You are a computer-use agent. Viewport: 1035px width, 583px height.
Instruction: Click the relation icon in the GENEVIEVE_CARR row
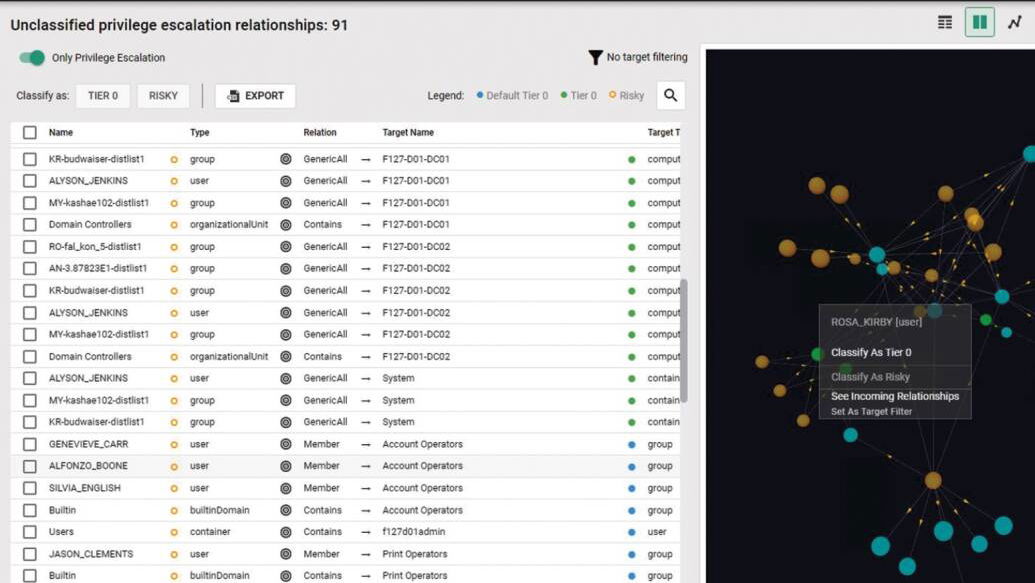coord(285,444)
